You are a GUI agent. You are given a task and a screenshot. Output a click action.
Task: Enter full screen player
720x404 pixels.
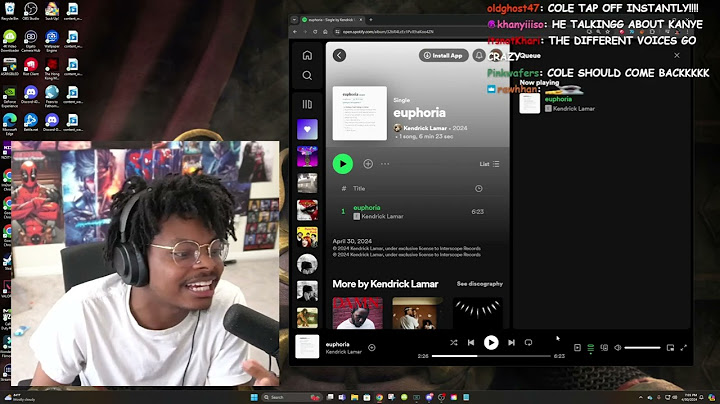[684, 348]
